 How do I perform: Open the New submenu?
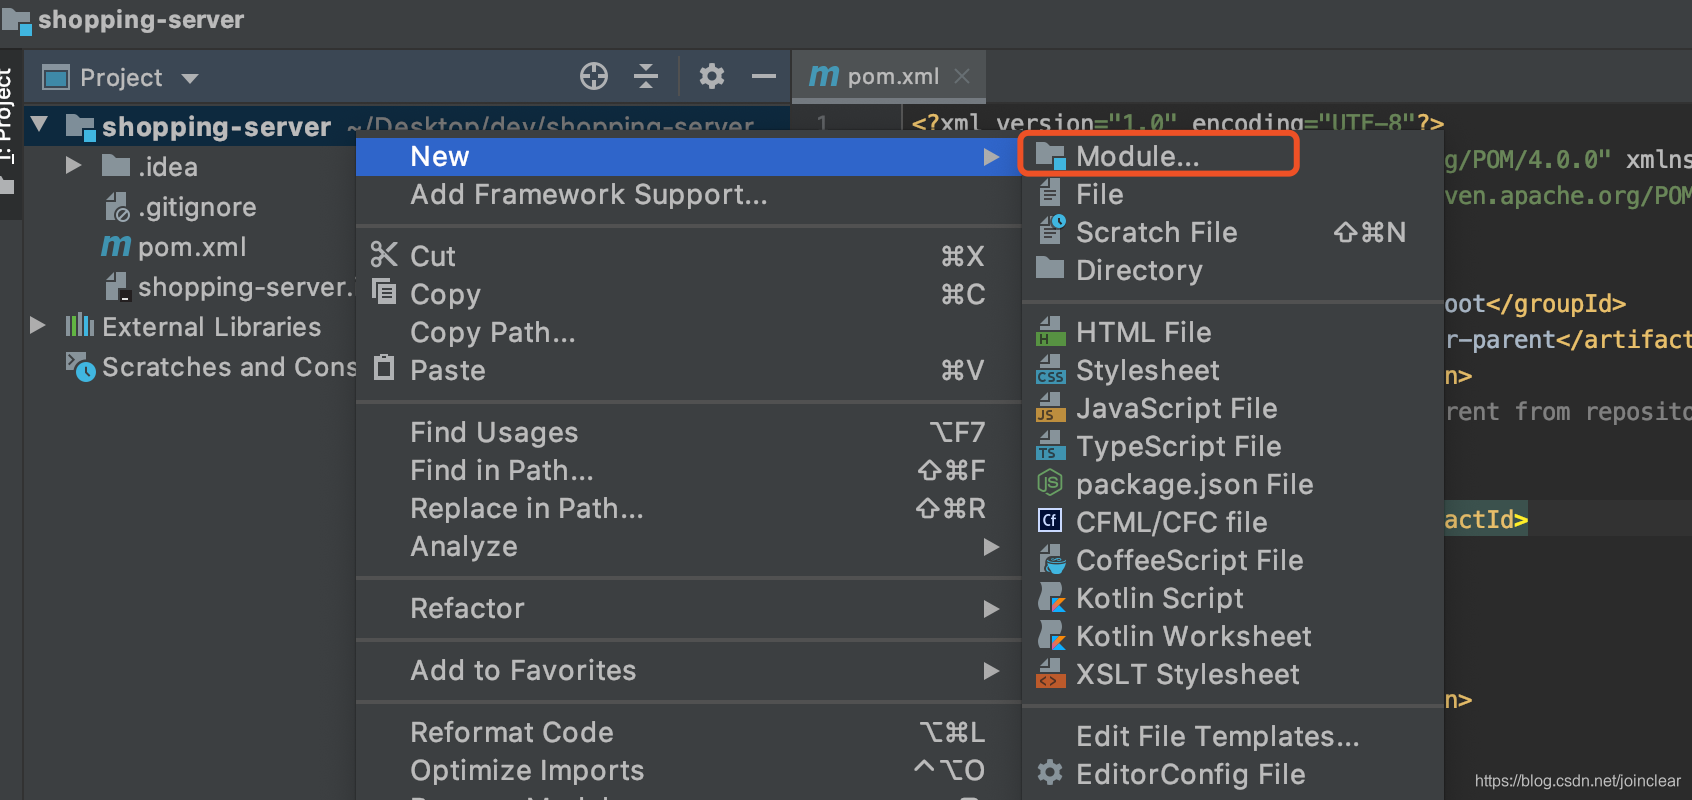coord(688,157)
